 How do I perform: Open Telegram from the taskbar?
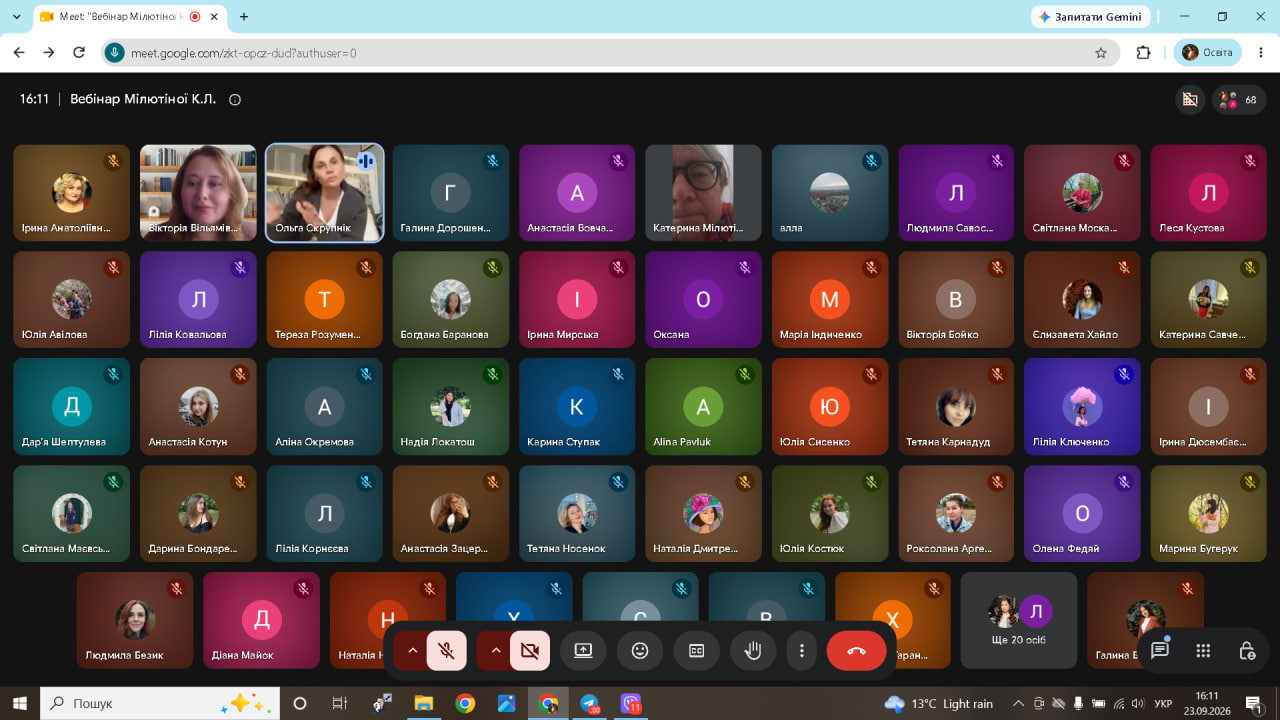[x=590, y=703]
